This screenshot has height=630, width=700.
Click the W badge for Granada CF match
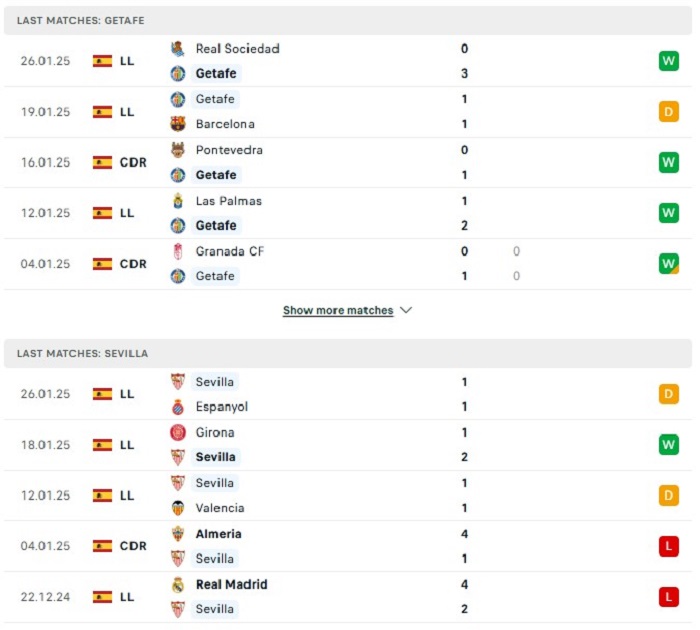[x=668, y=263]
